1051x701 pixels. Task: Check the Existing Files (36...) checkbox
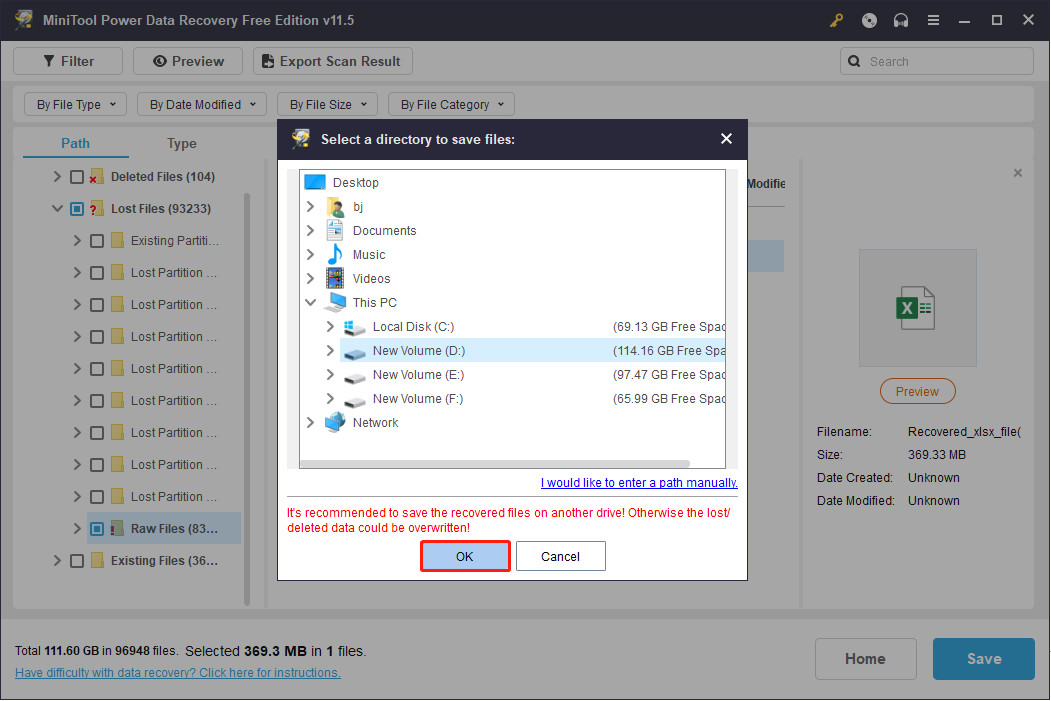click(77, 561)
